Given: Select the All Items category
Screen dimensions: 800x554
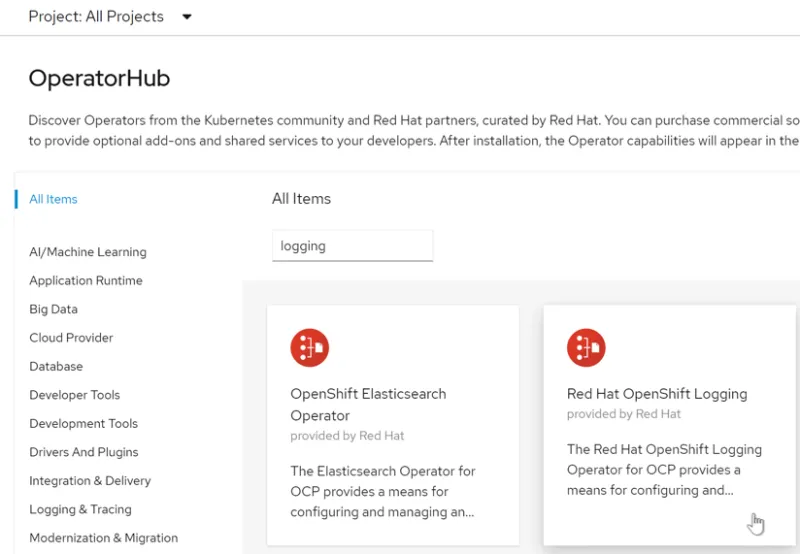Looking at the screenshot, I should [x=53, y=199].
